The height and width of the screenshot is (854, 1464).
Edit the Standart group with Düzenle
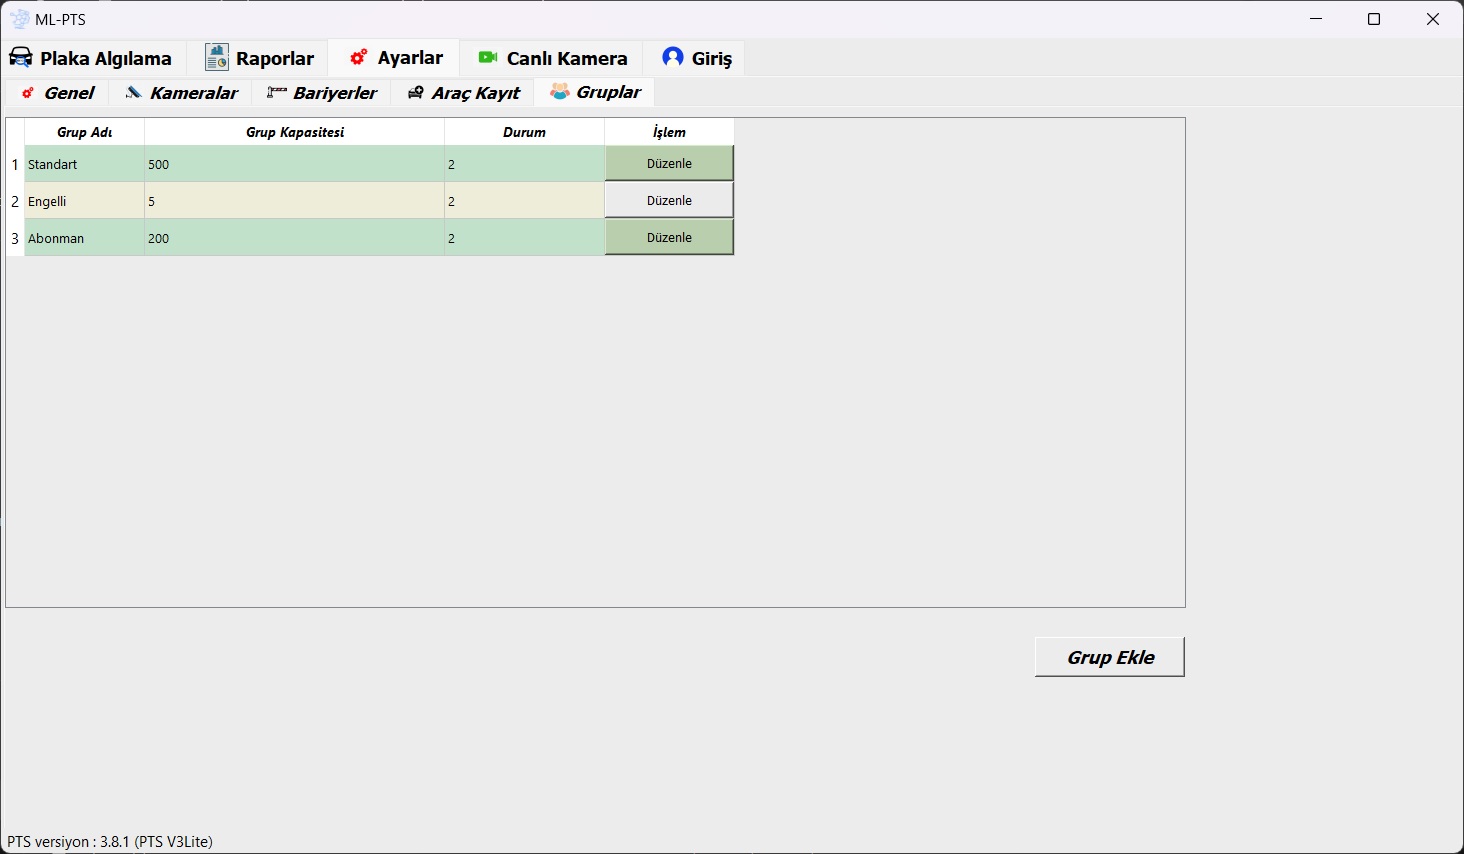[x=669, y=163]
